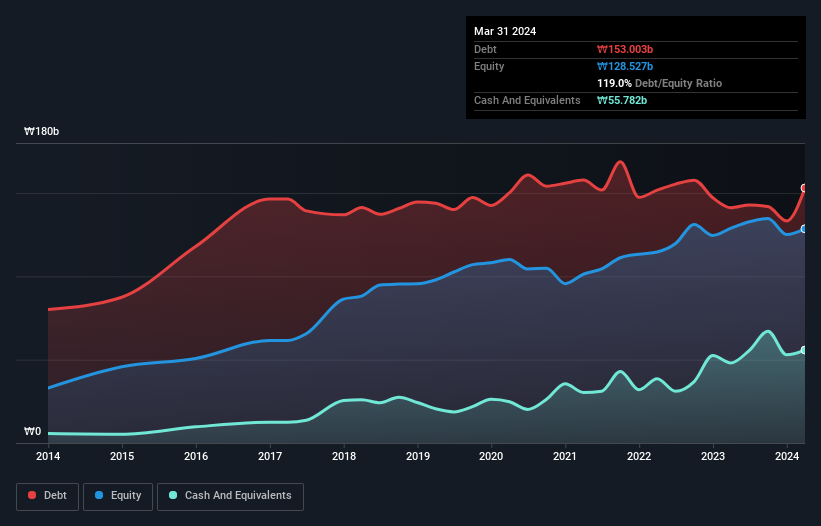This screenshot has width=821, height=526.
Task: Toggle the Debt legend button
Action: pos(48,496)
